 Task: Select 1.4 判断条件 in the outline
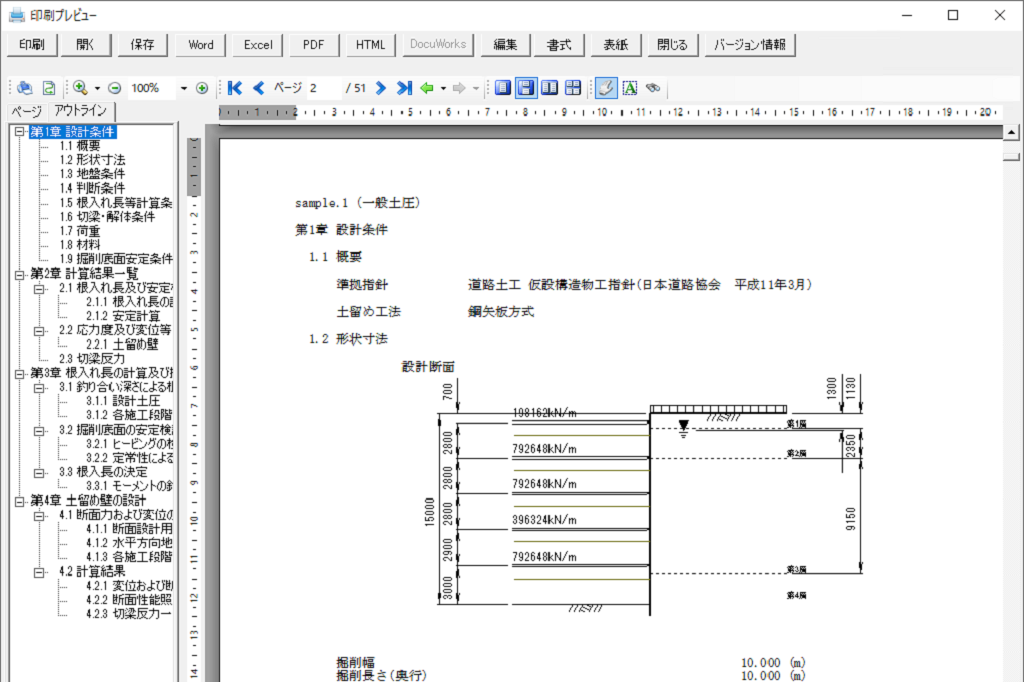(x=92, y=188)
